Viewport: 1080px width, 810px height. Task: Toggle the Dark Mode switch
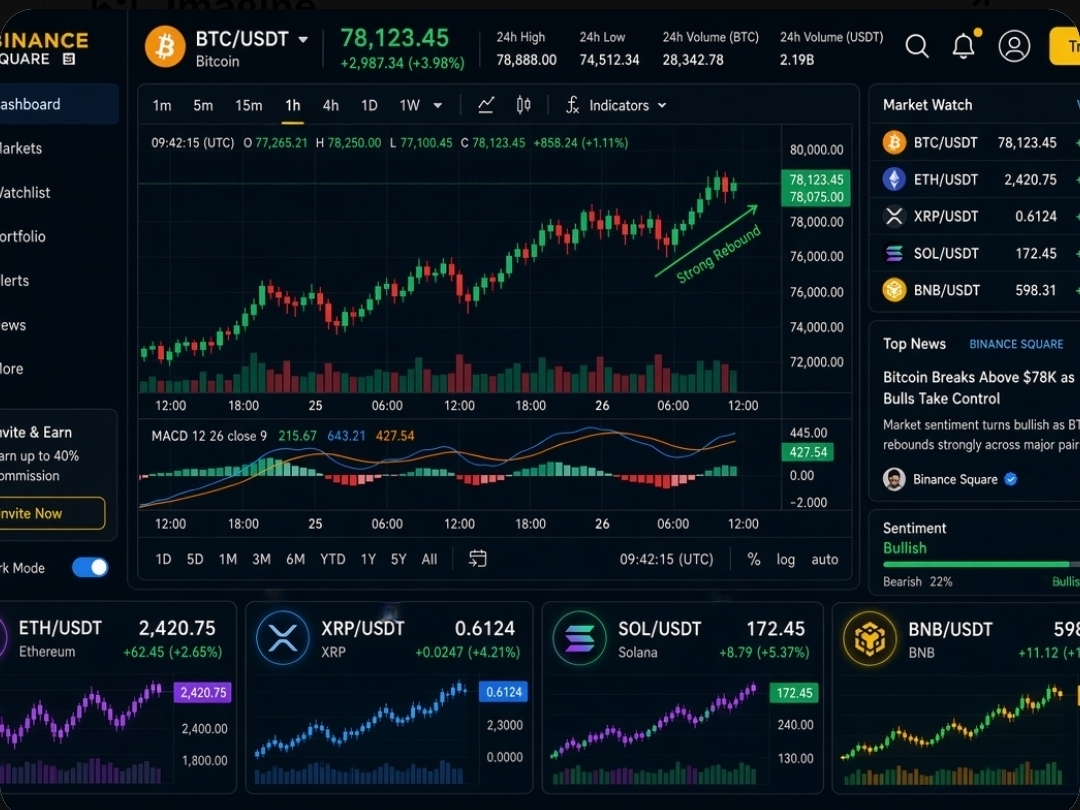(x=90, y=568)
